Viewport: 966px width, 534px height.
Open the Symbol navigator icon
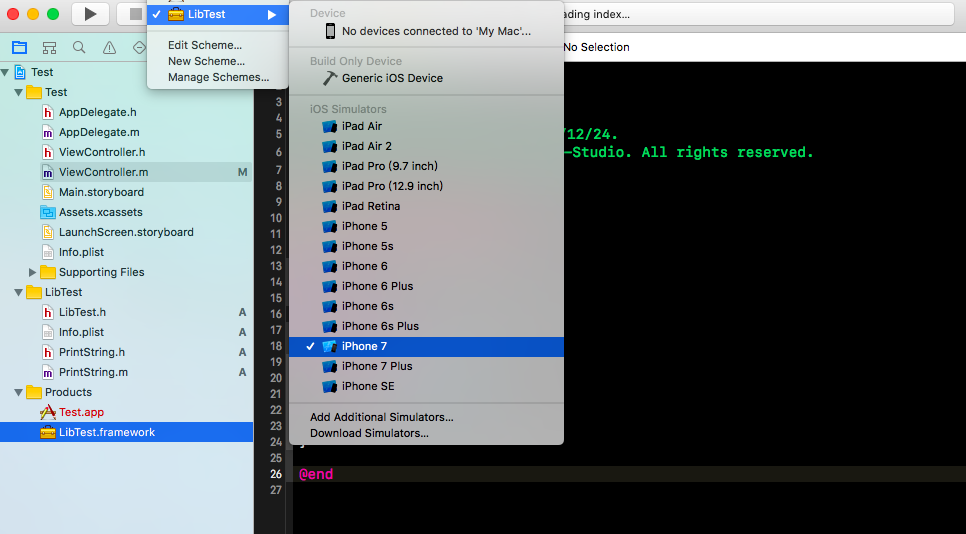(49, 47)
